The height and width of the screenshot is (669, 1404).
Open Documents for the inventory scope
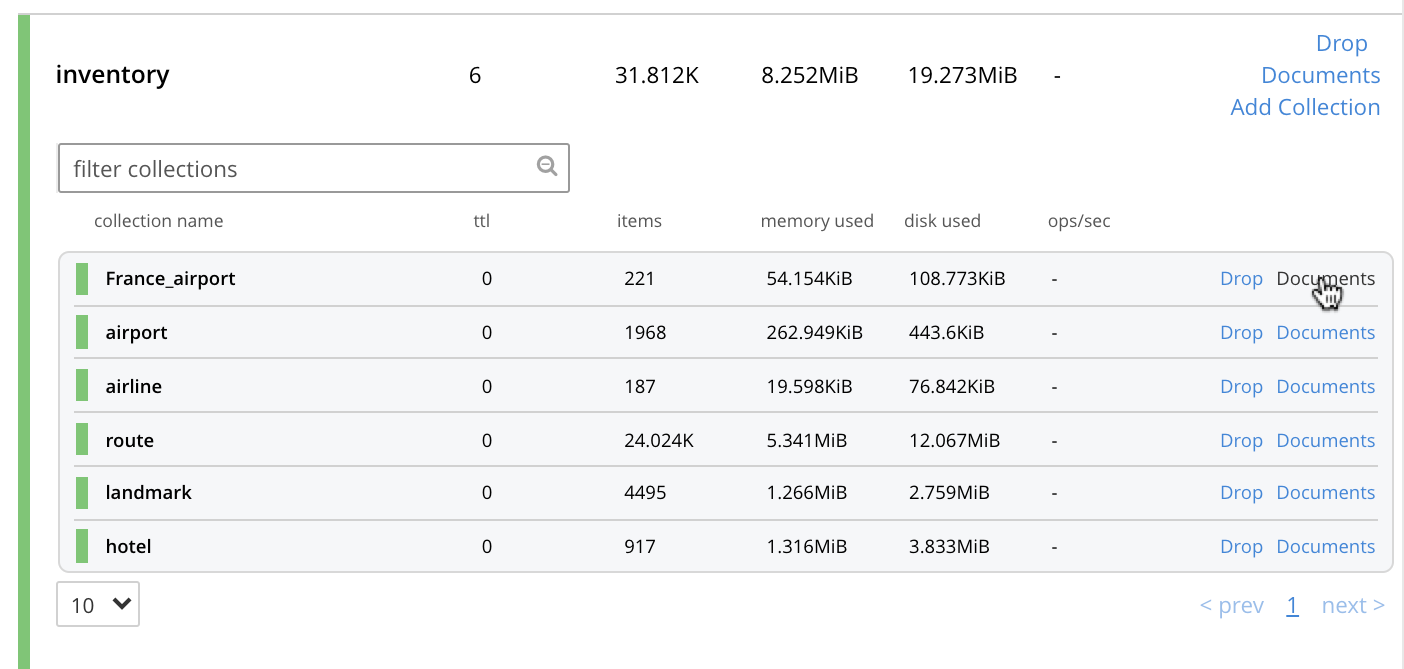click(1320, 75)
